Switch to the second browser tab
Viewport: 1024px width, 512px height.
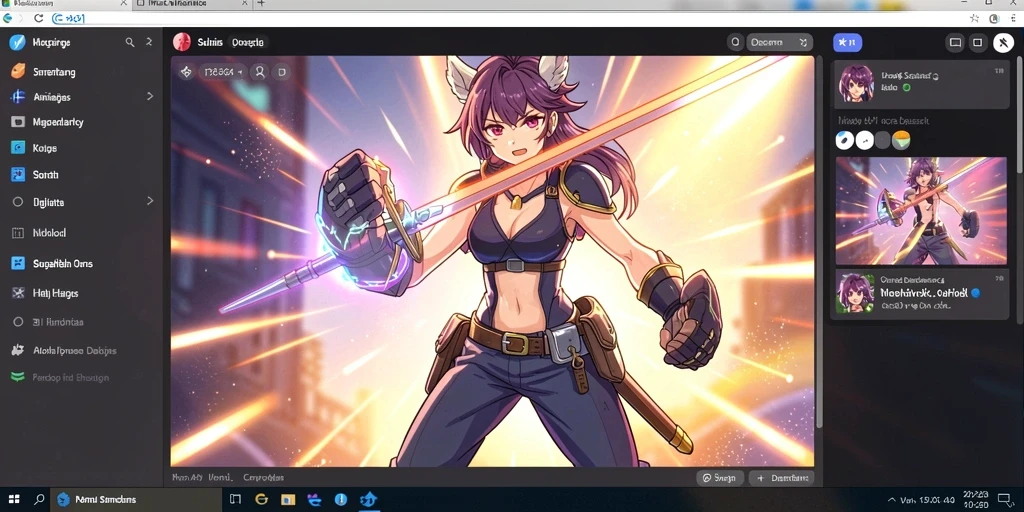(x=191, y=4)
